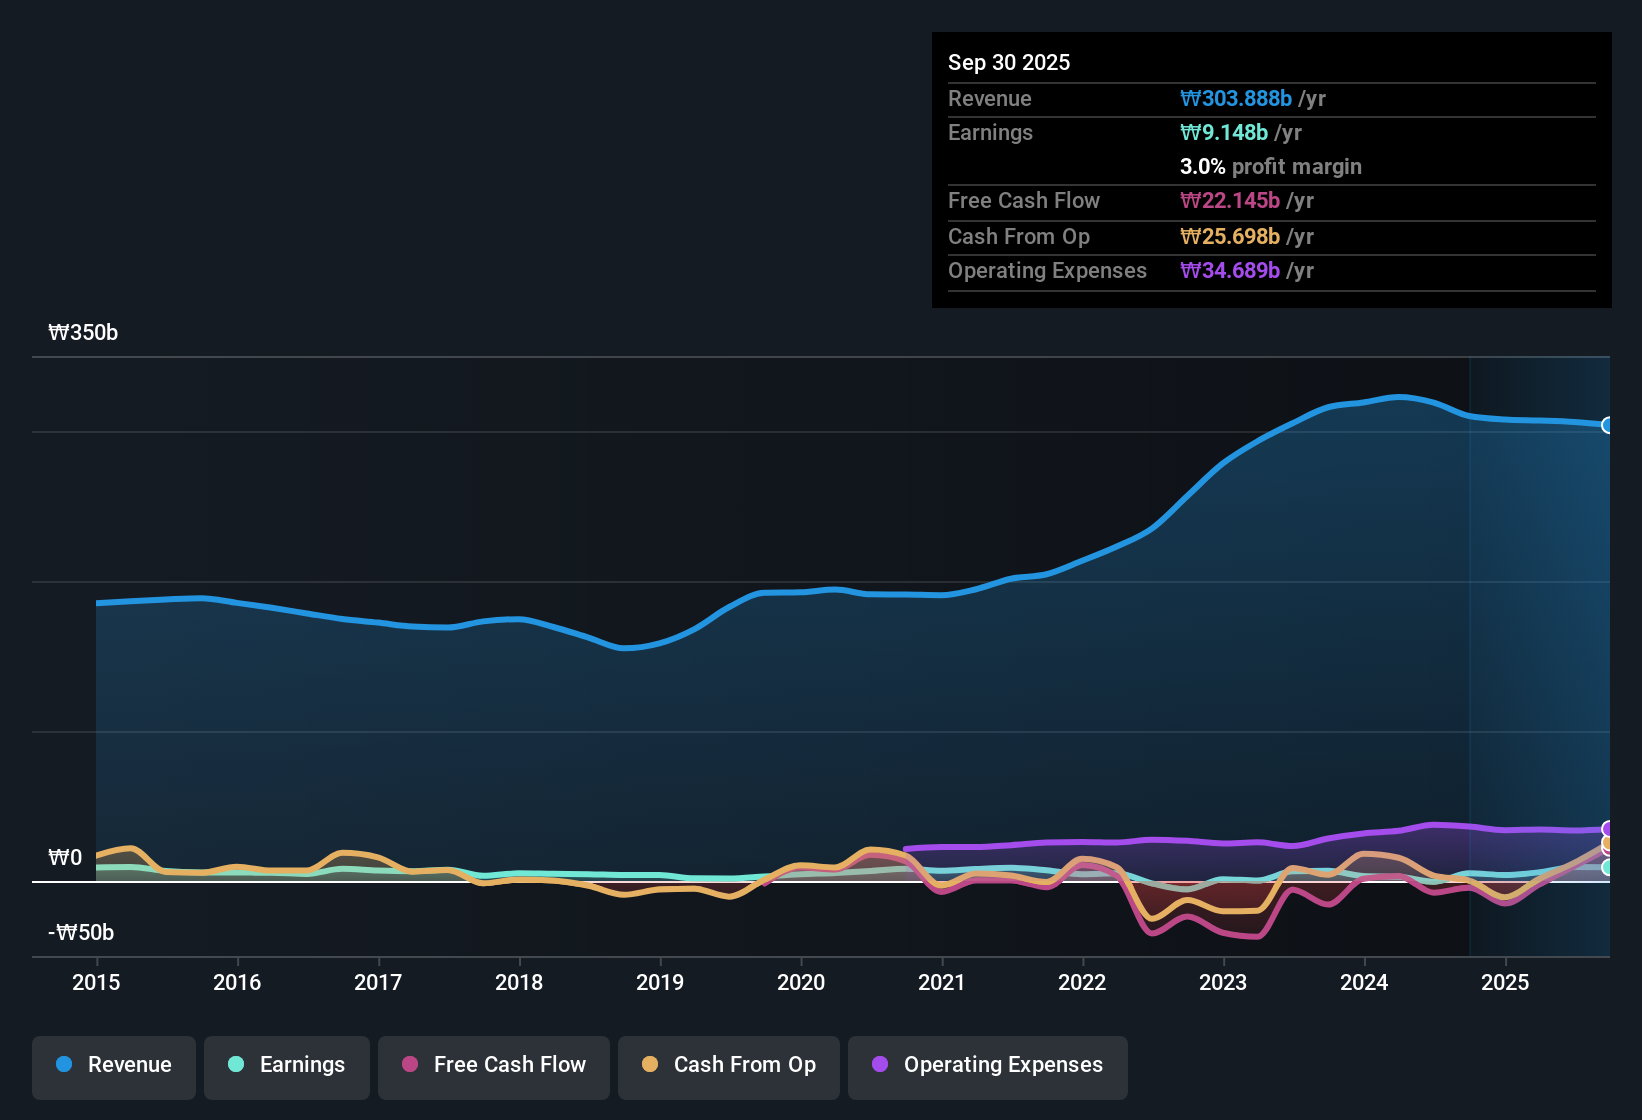The height and width of the screenshot is (1120, 1642).
Task: Select the blue Revenue dot icon in legend
Action: pyautogui.click(x=64, y=1065)
